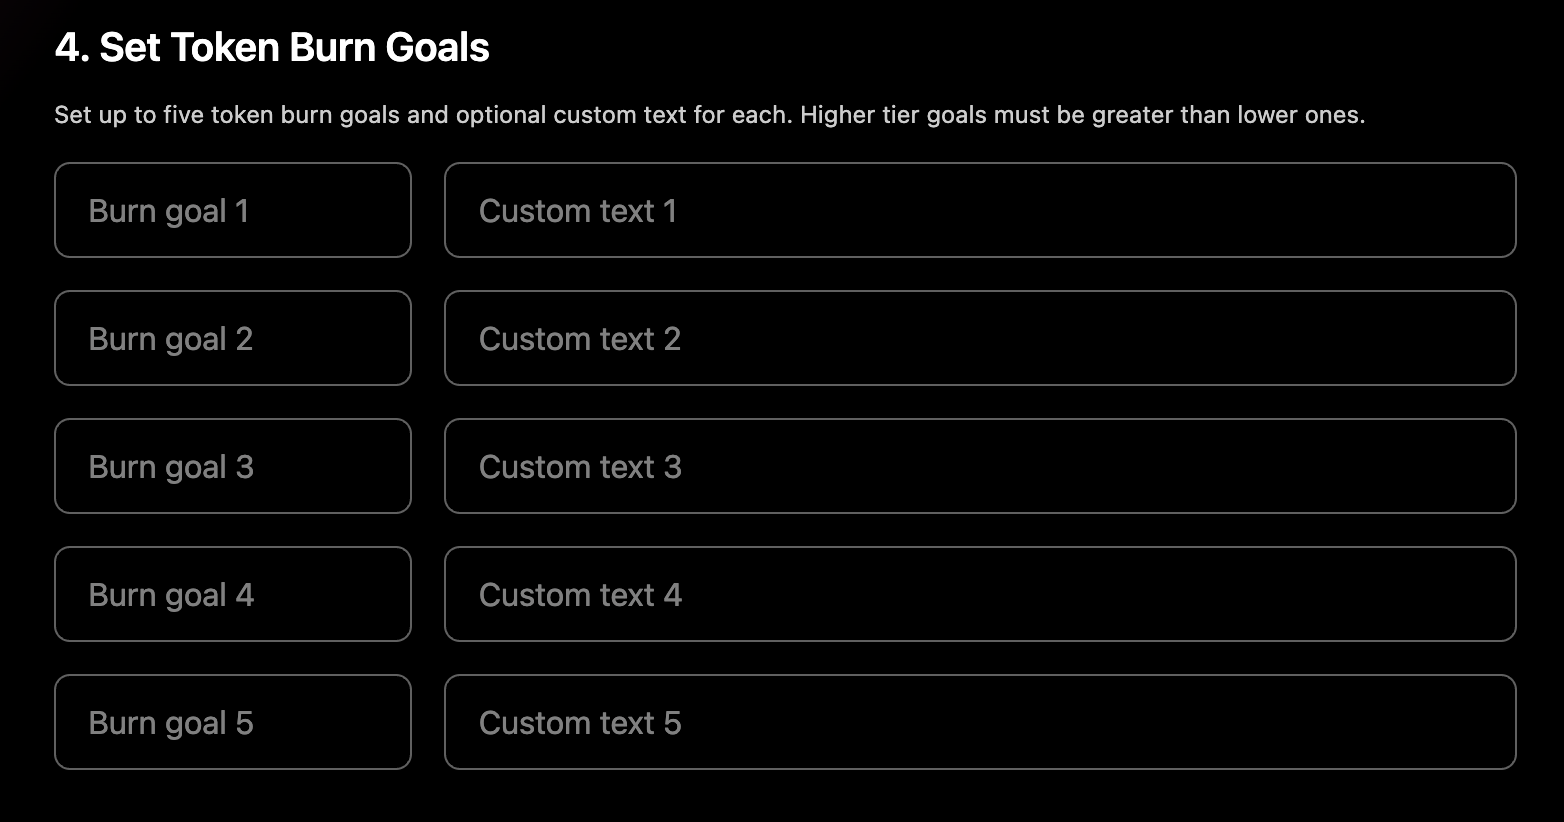Click the Custom text 5 field

979,722
